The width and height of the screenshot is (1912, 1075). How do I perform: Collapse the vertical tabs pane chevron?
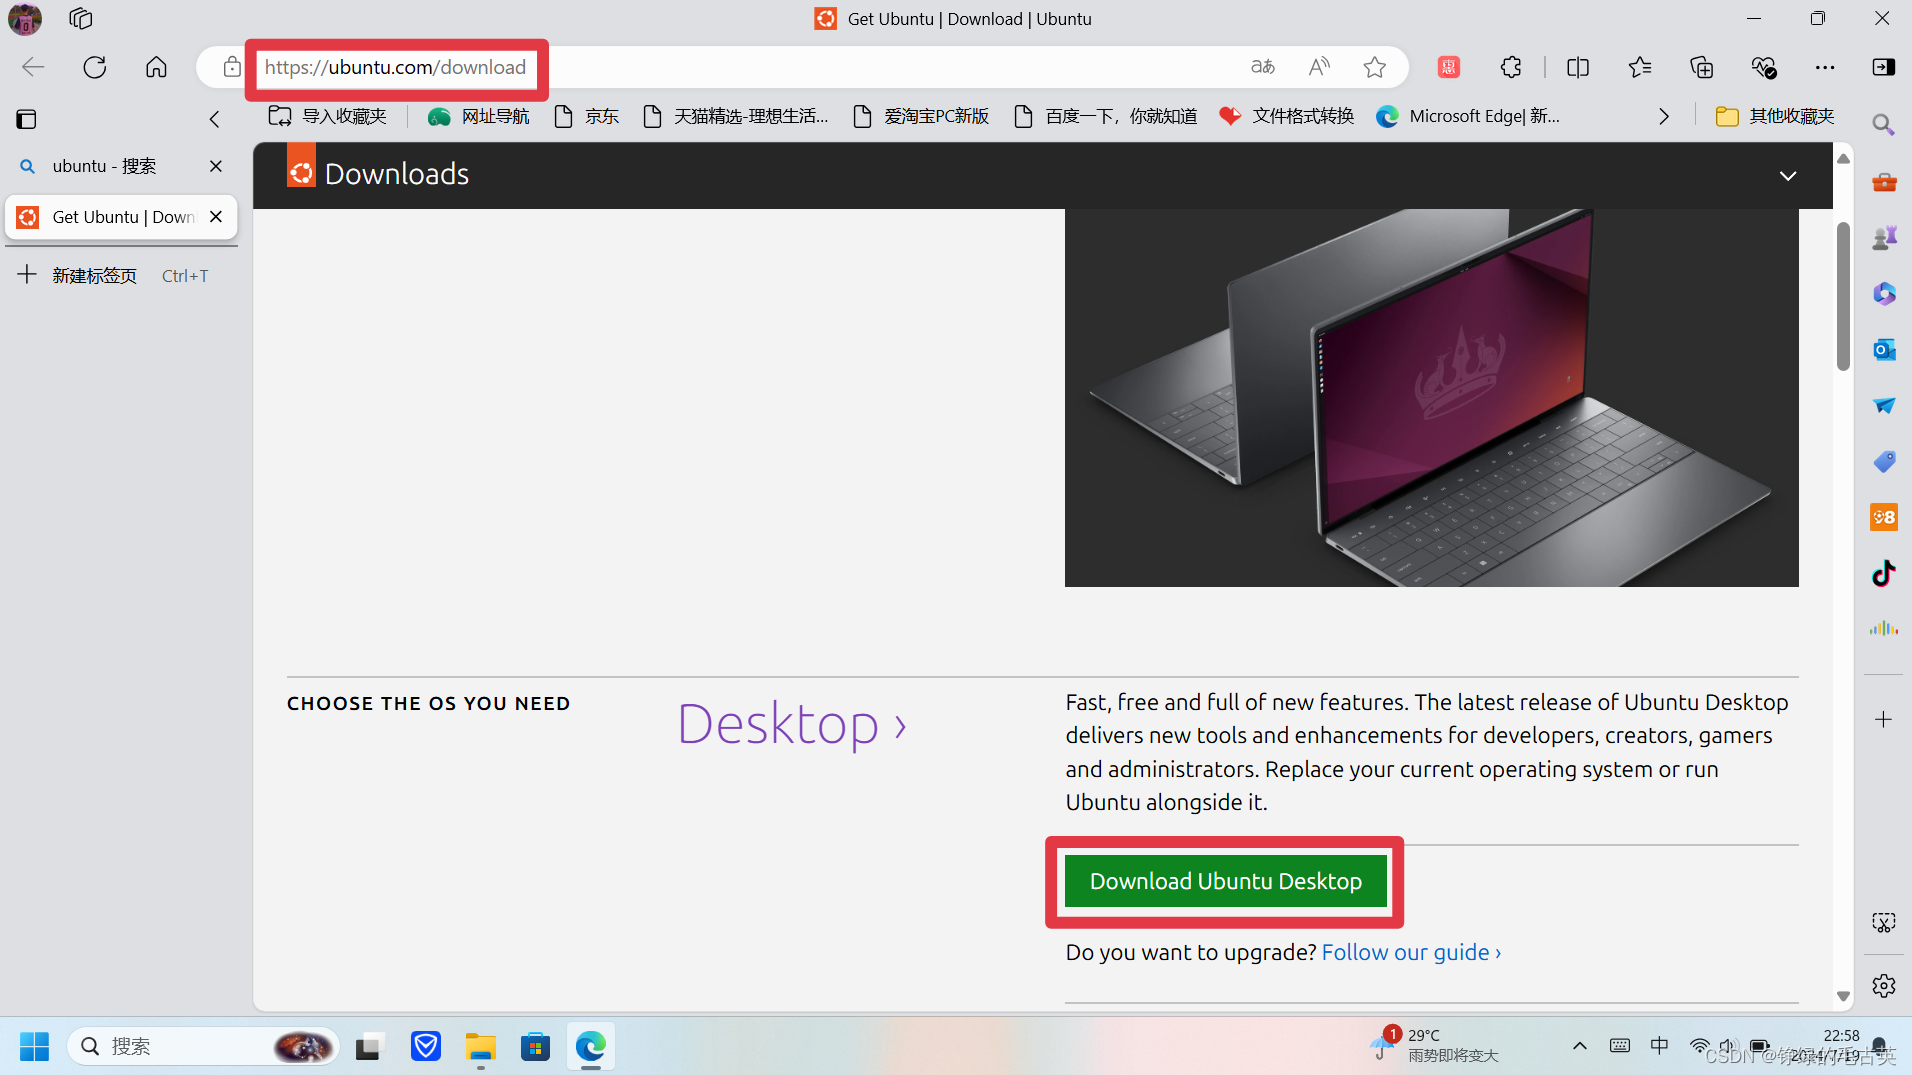pyautogui.click(x=214, y=119)
